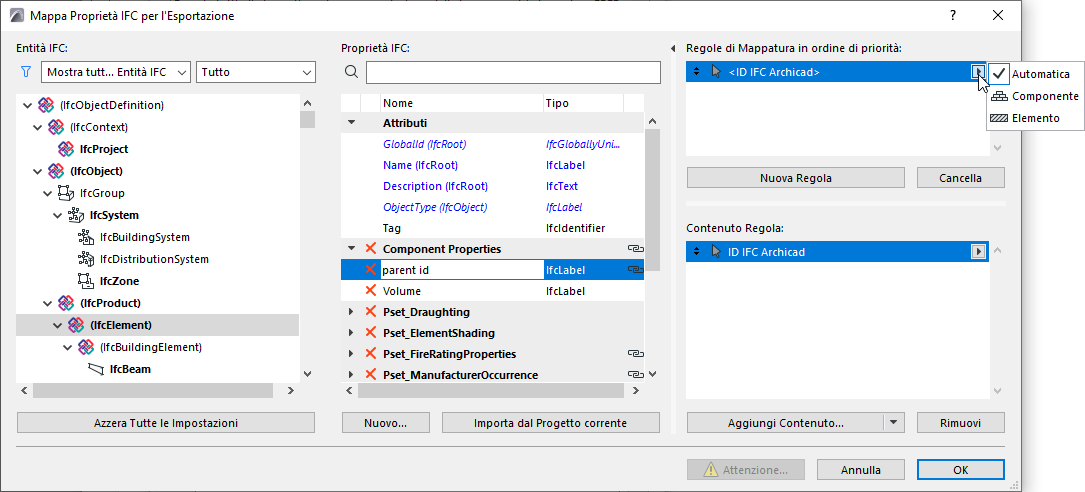Click the arrow button on ID IFC Archicad content
1085x492 pixels.
click(978, 252)
